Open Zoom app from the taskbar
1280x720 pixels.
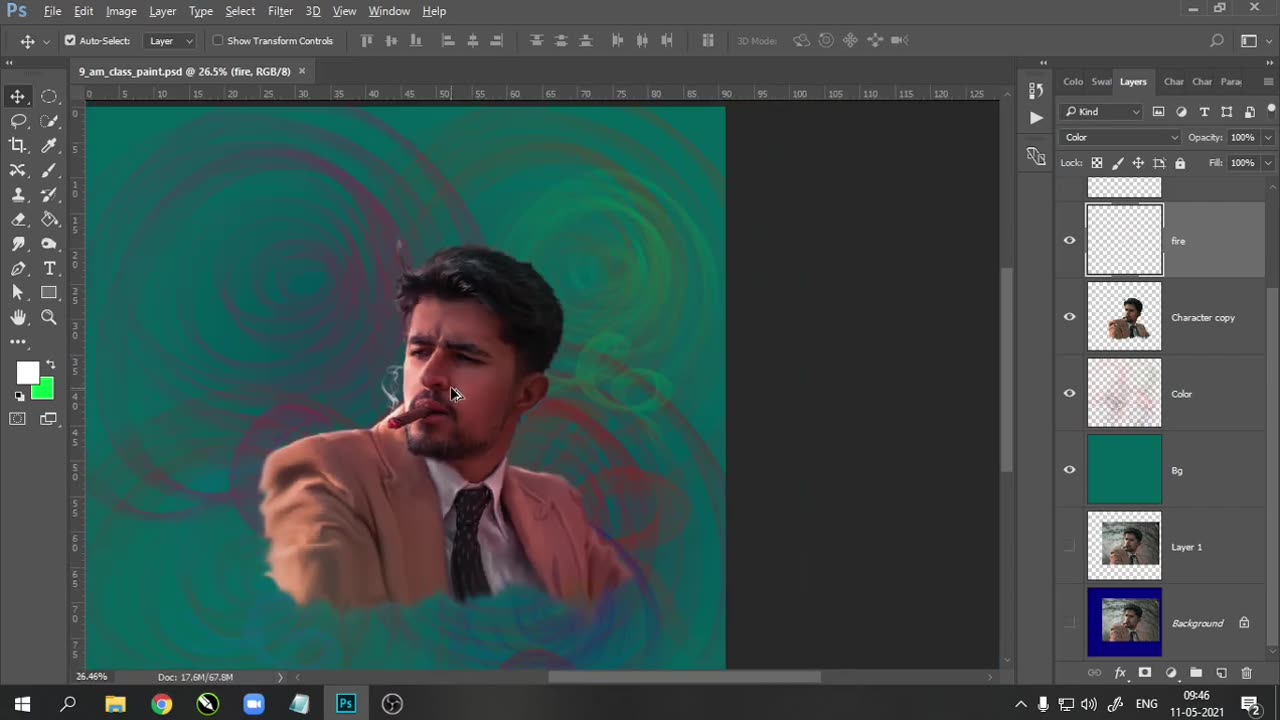(254, 704)
